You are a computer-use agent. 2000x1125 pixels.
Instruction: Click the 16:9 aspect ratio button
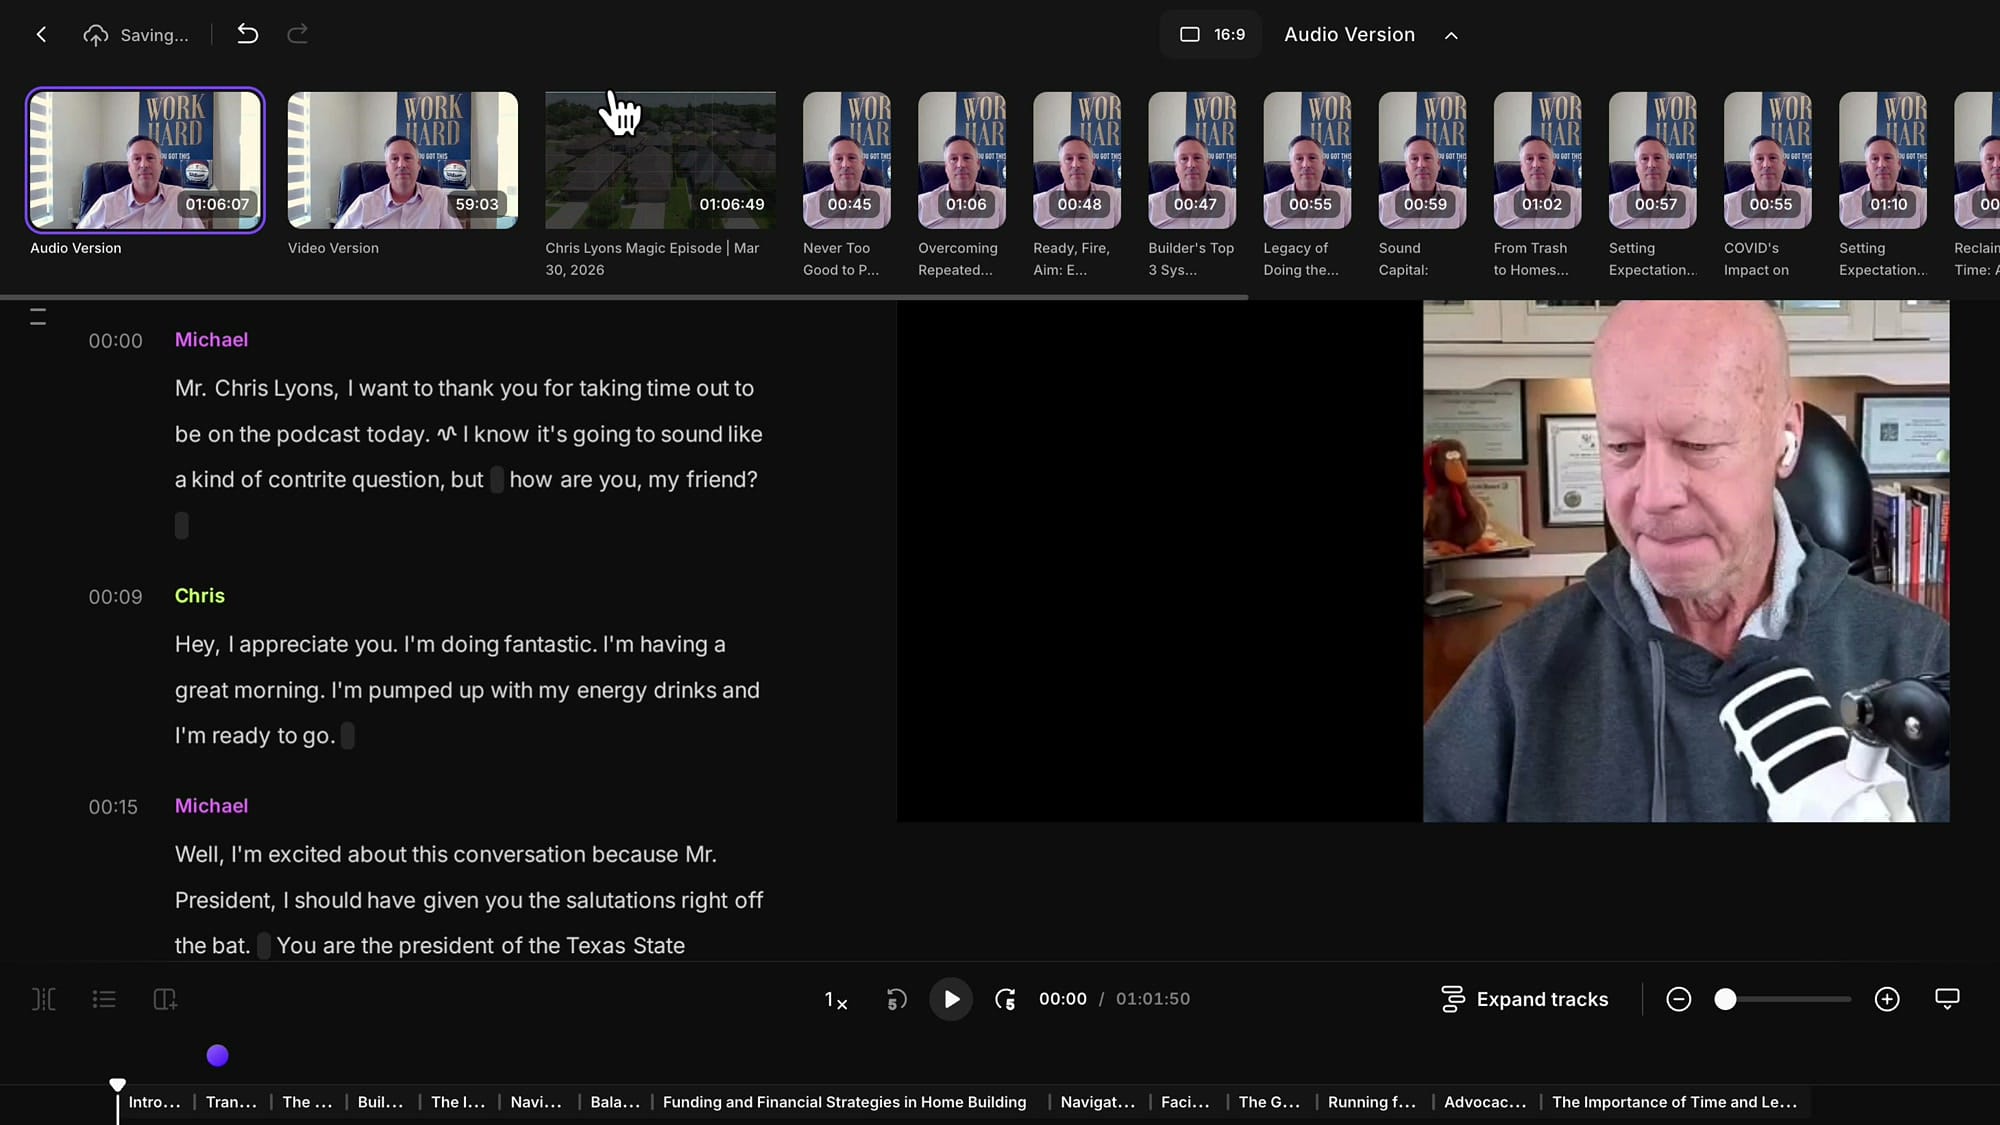[1210, 33]
